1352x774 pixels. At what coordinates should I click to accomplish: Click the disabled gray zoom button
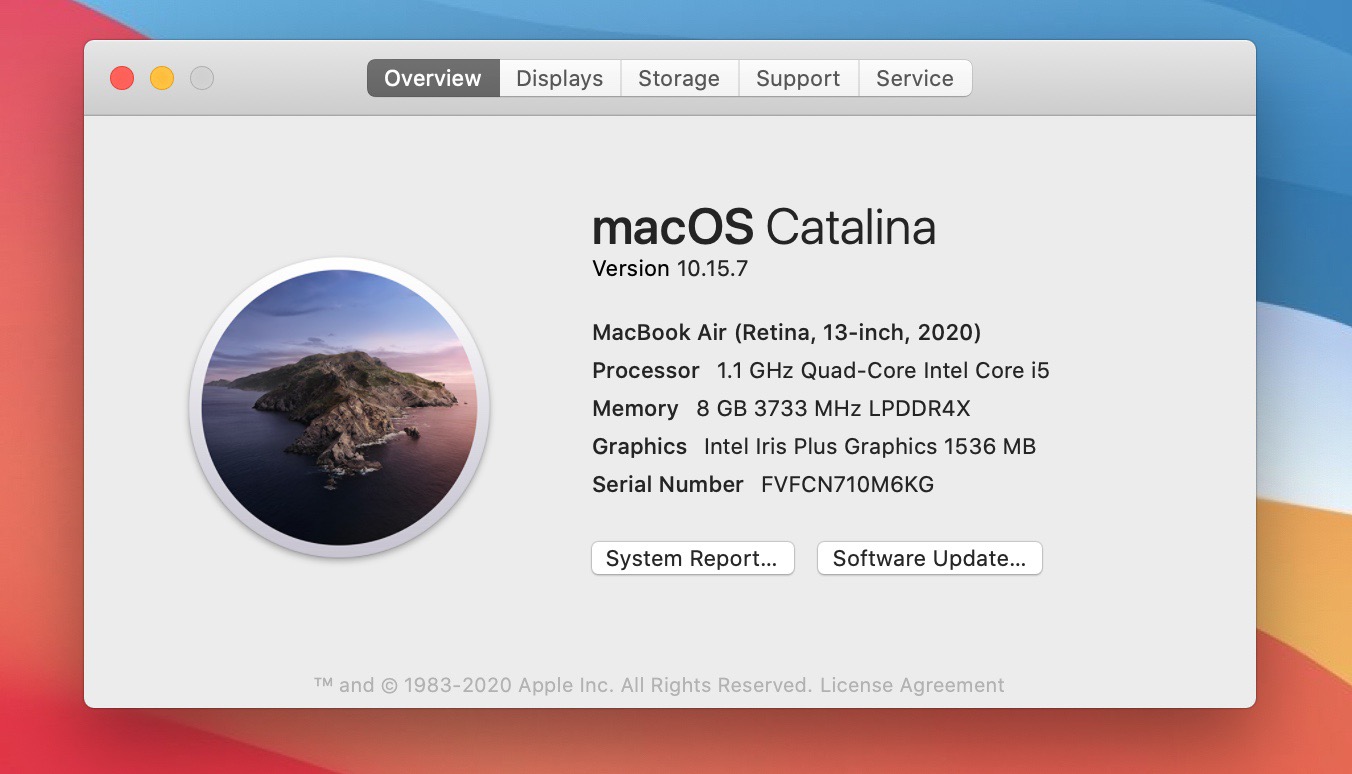coord(202,78)
